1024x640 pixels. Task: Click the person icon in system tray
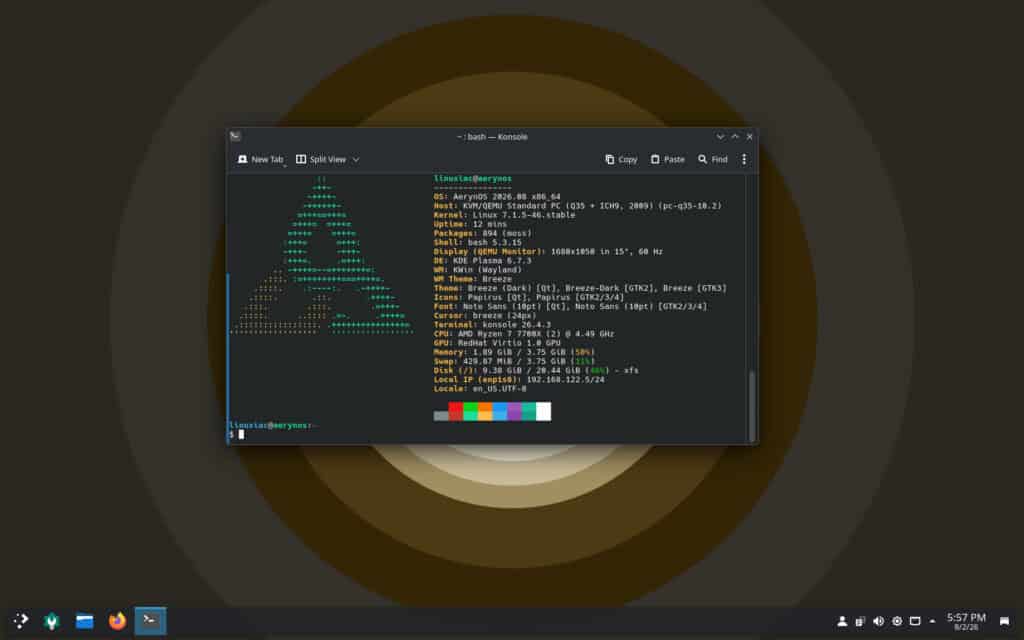(842, 621)
